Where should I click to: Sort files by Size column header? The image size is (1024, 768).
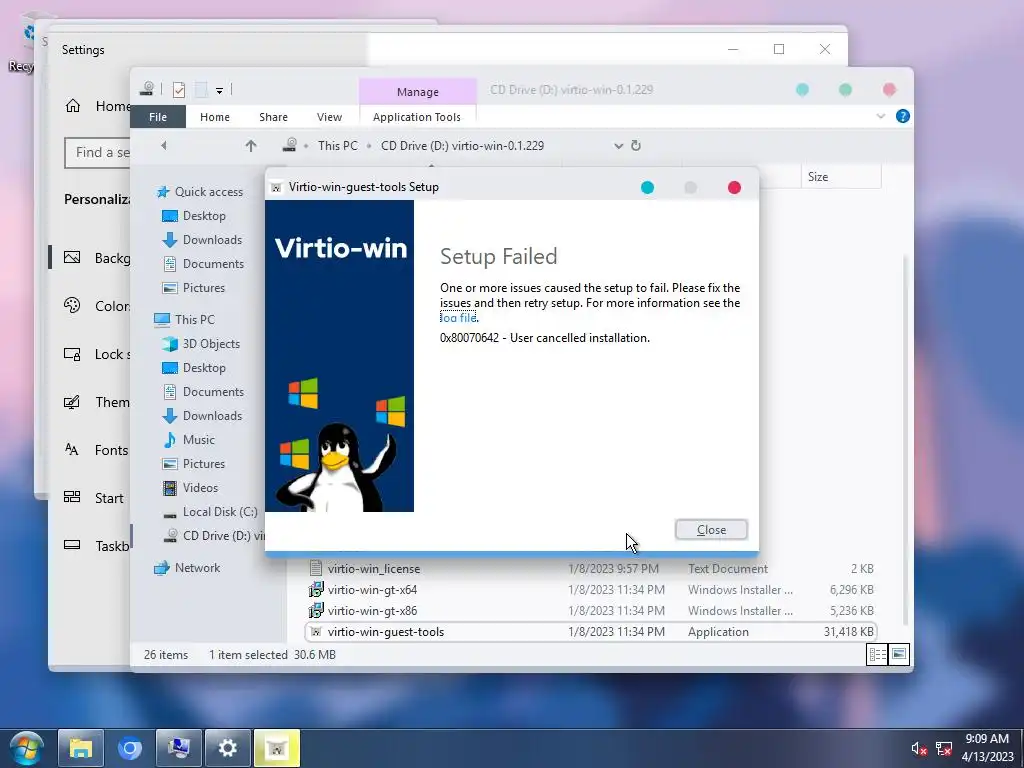tap(841, 177)
